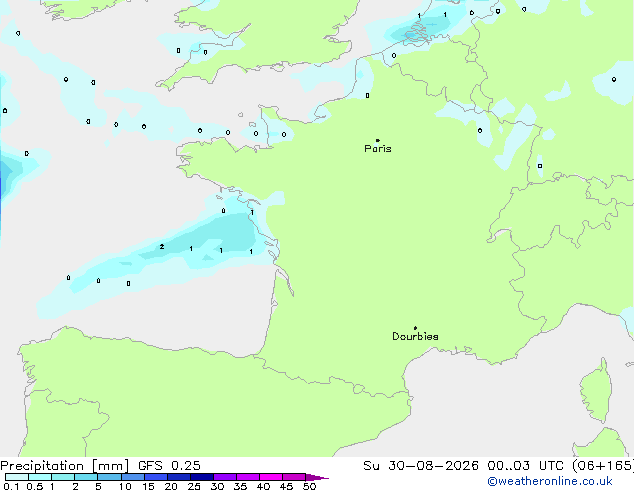The height and width of the screenshot is (490, 634).
Task: Select the 20 mm legend color swatch
Action: pyautogui.click(x=179, y=477)
